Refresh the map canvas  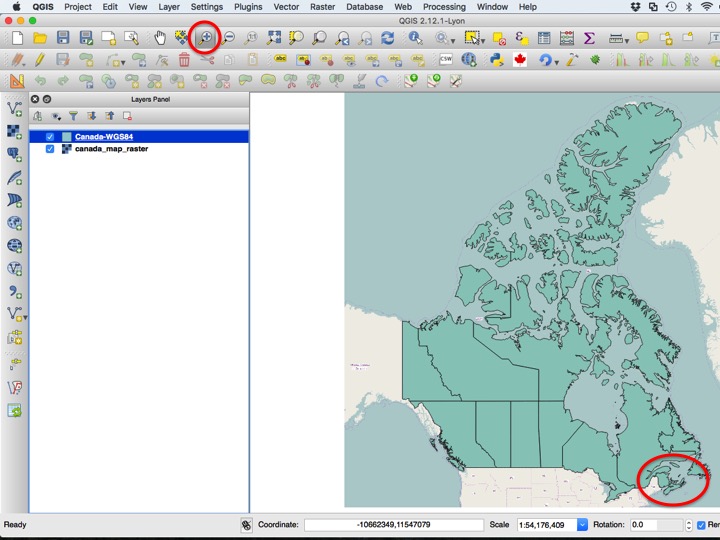388,38
